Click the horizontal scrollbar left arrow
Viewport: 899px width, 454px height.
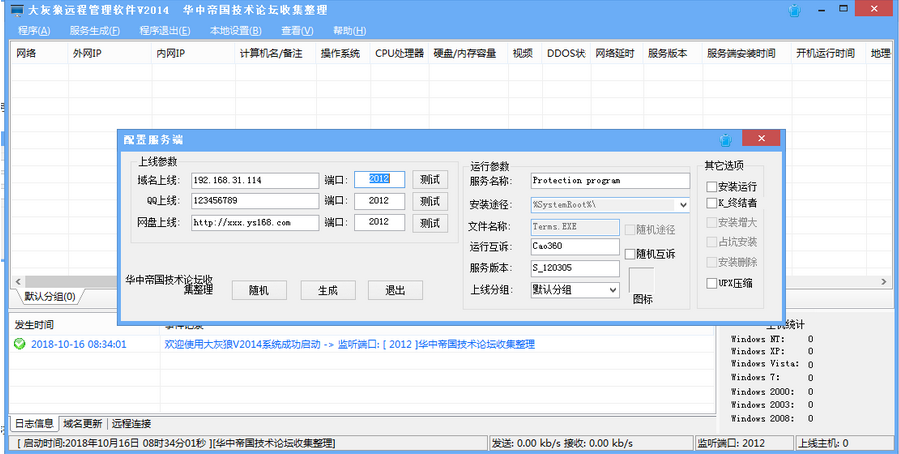tap(18, 282)
